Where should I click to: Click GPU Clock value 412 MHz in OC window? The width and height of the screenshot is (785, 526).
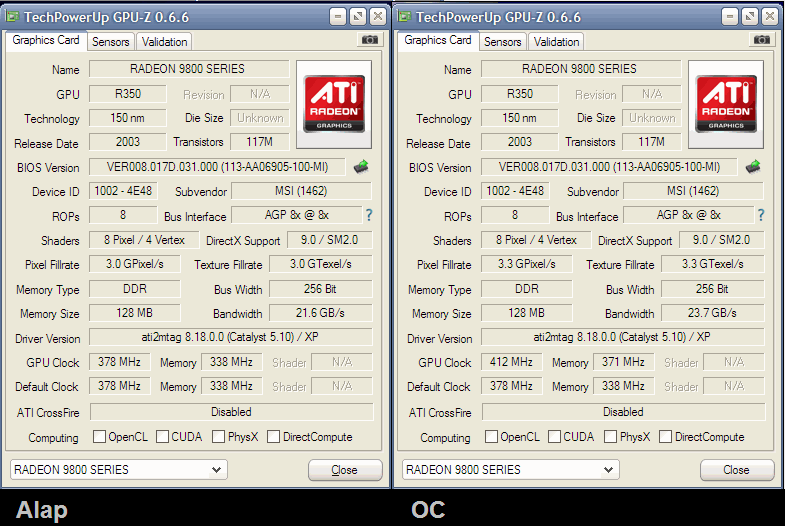[511, 361]
